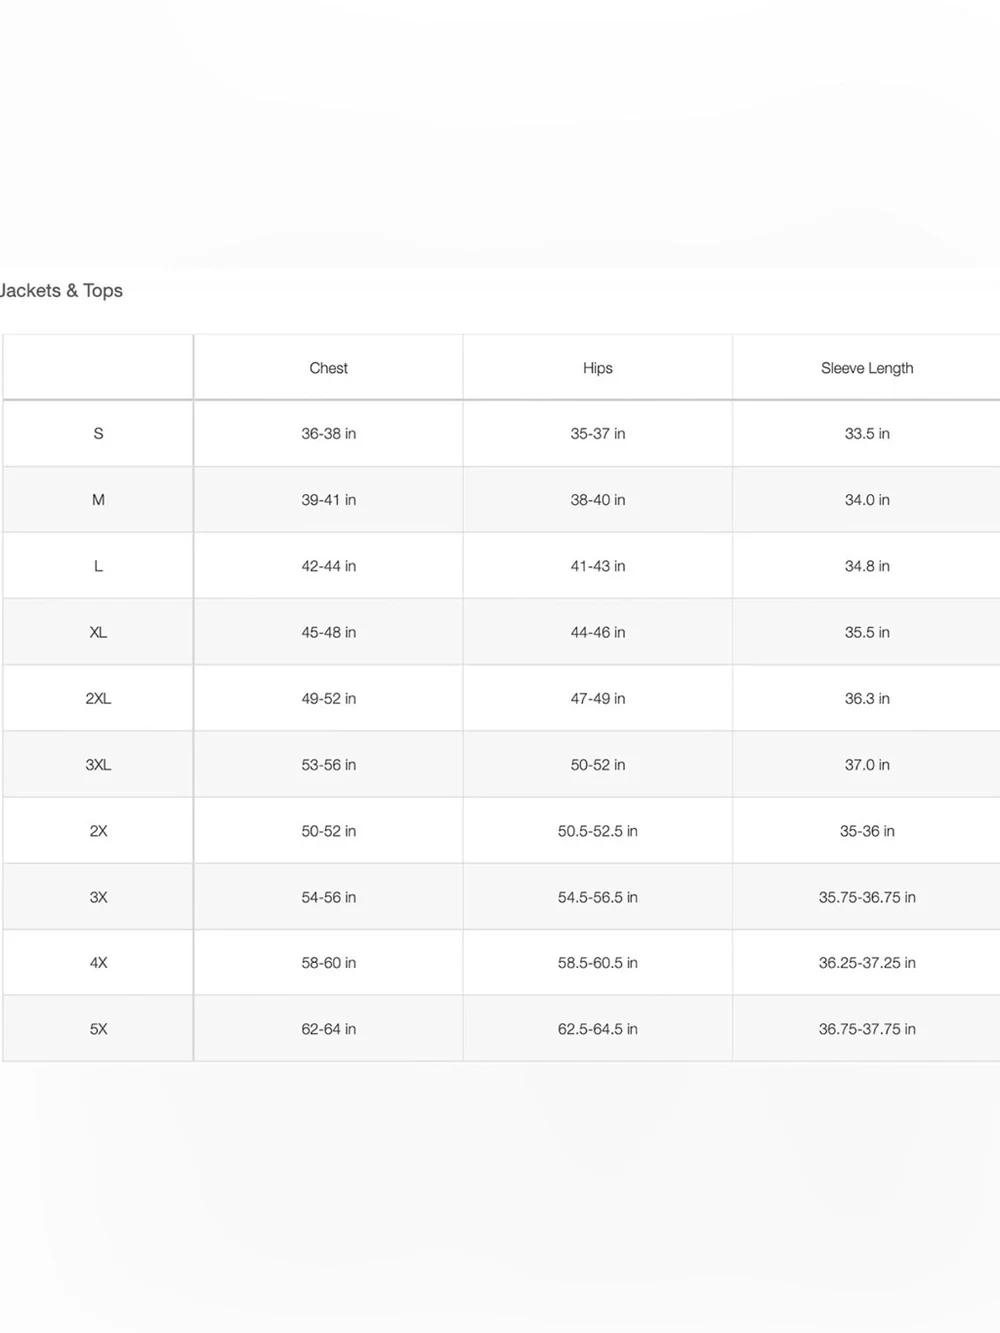Pick sleeve length "35.5 in" for size XL

pyautogui.click(x=867, y=632)
